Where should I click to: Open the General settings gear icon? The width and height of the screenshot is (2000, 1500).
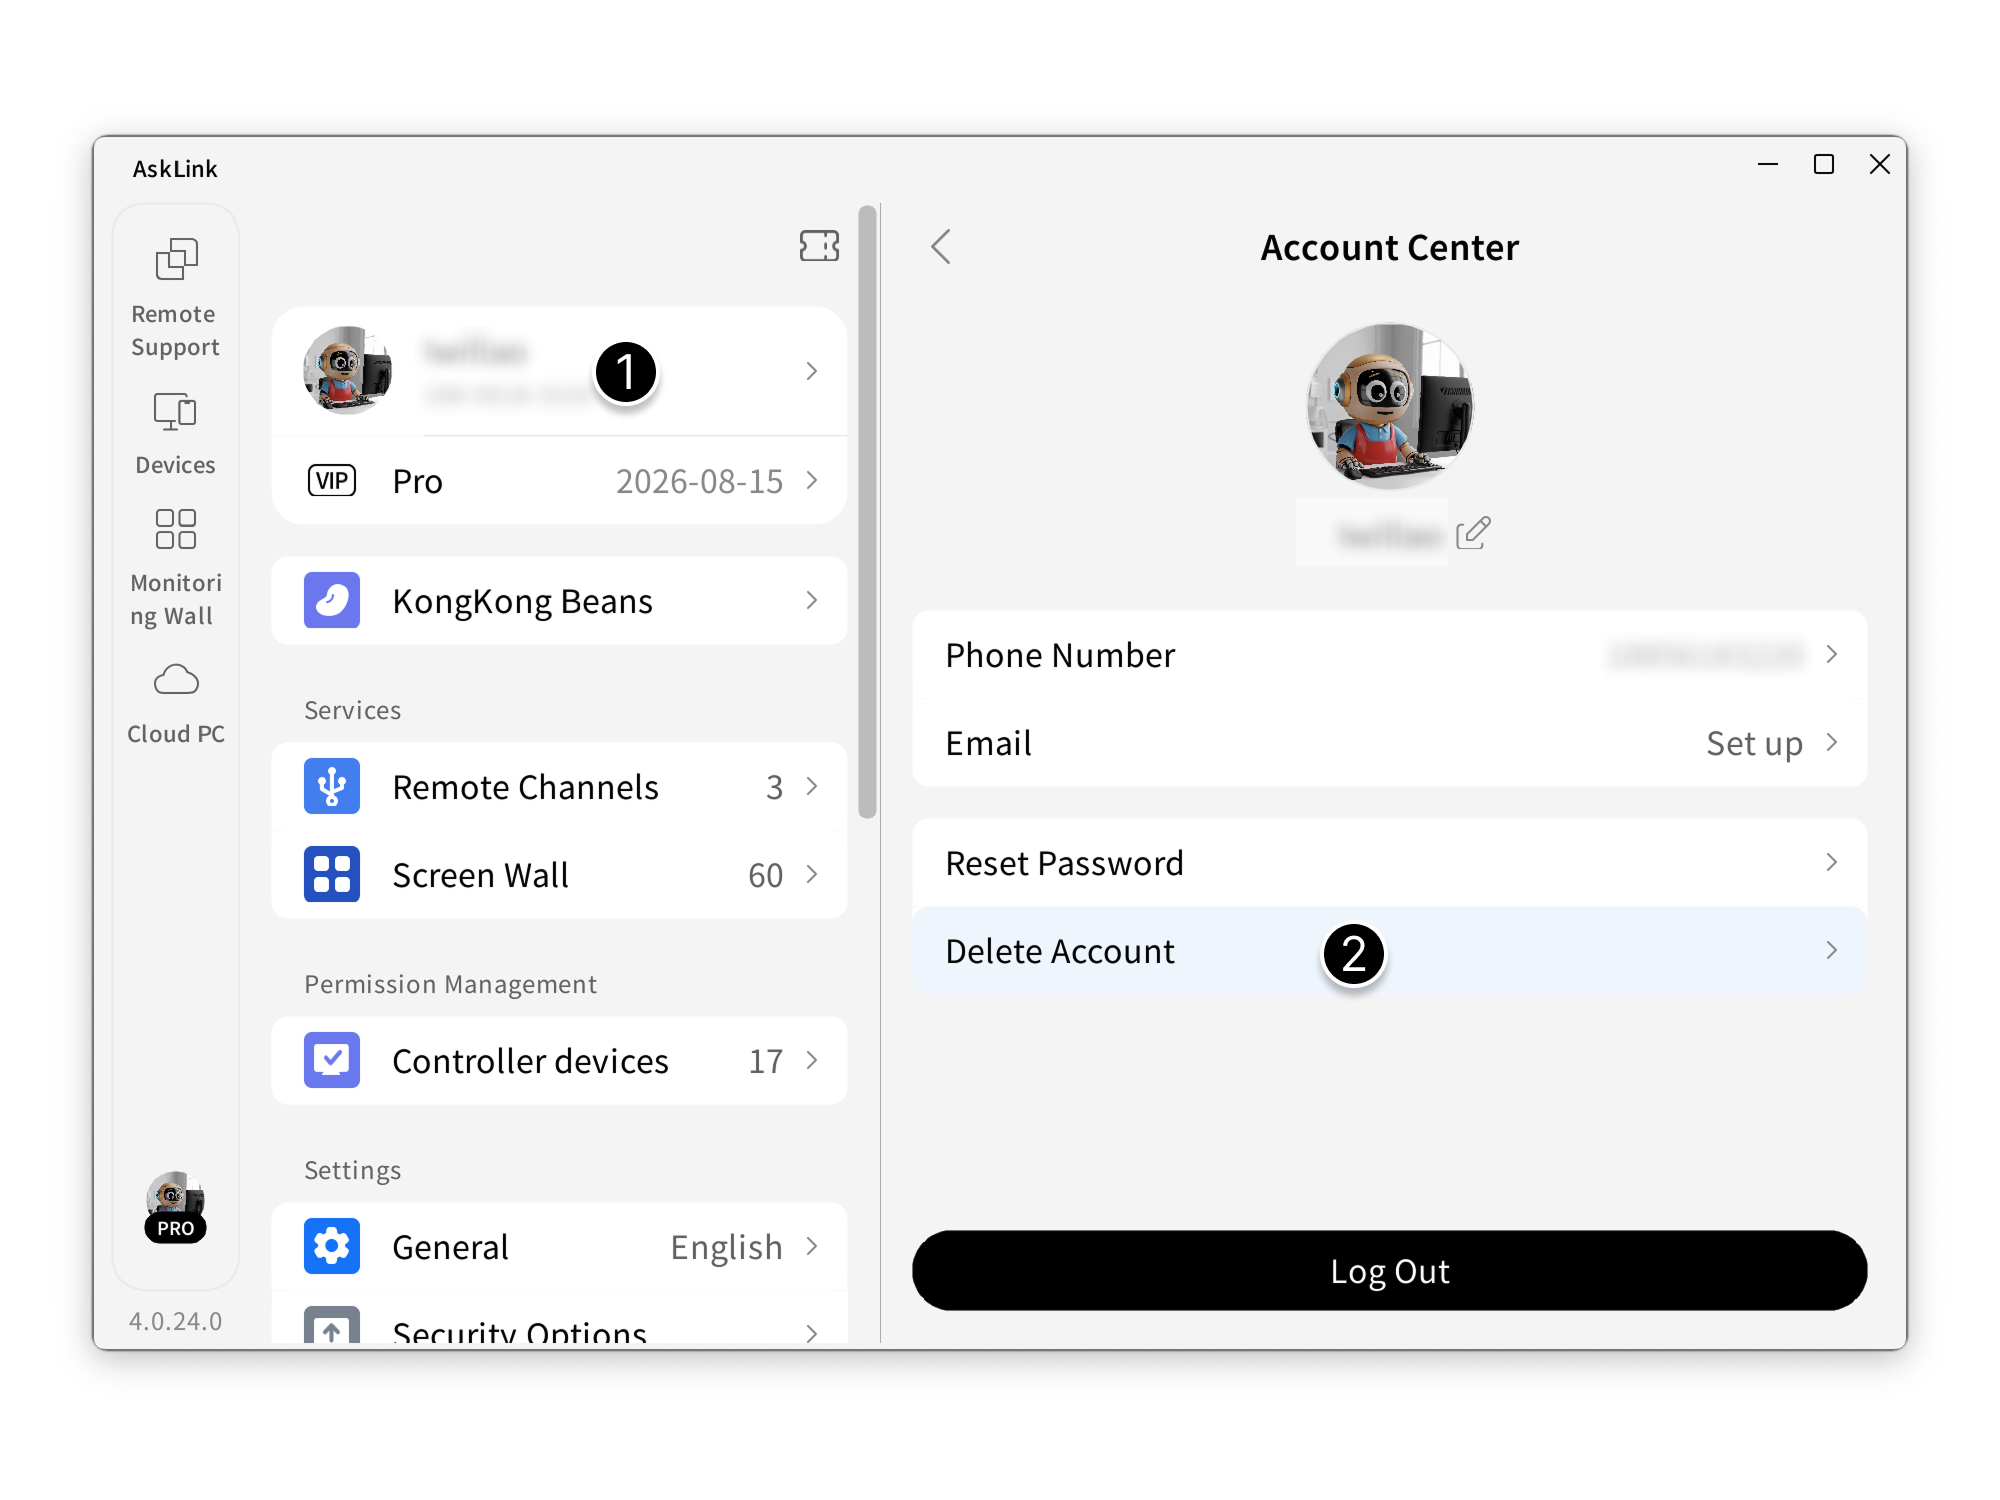pos(330,1246)
